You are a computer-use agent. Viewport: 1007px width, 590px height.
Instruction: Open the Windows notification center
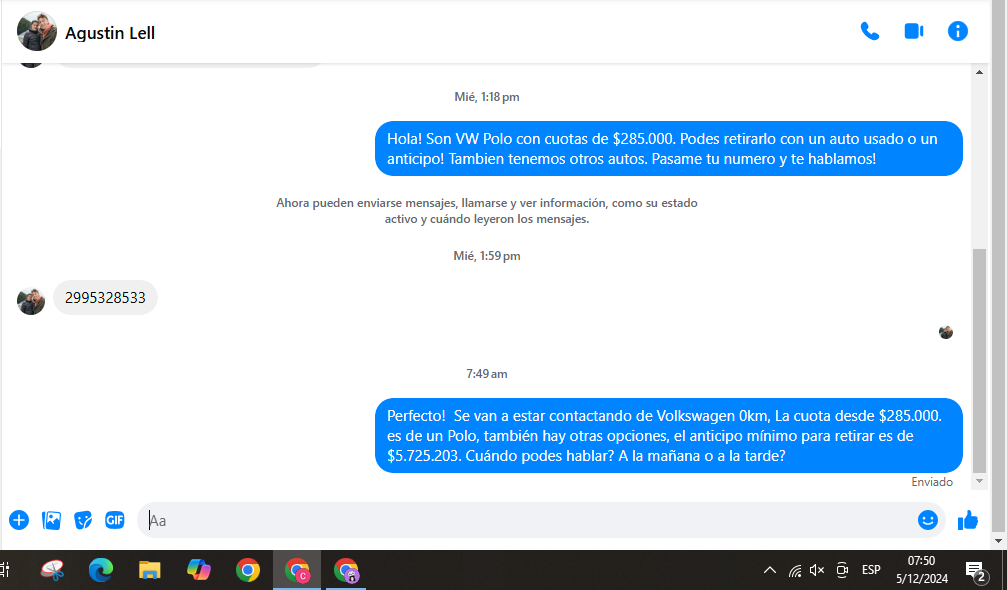click(x=975, y=570)
